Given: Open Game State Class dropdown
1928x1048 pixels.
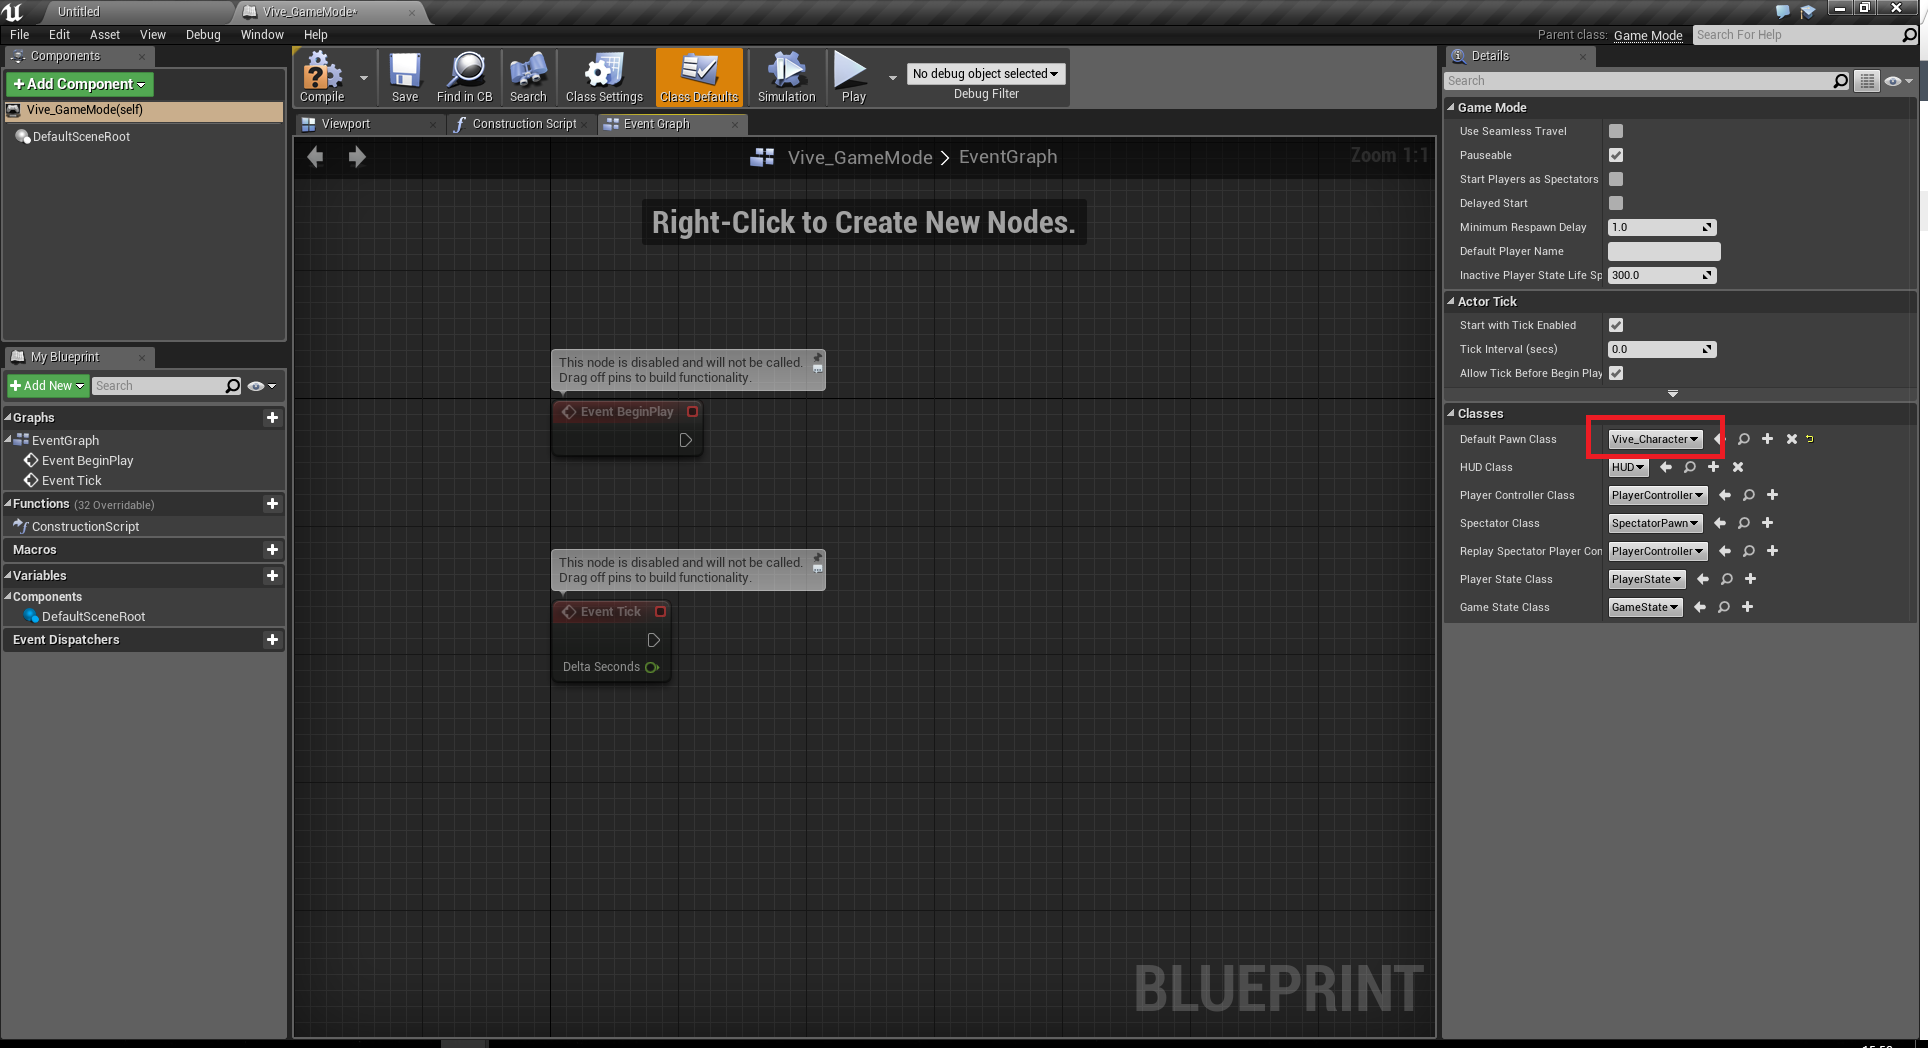Looking at the screenshot, I should (1645, 607).
